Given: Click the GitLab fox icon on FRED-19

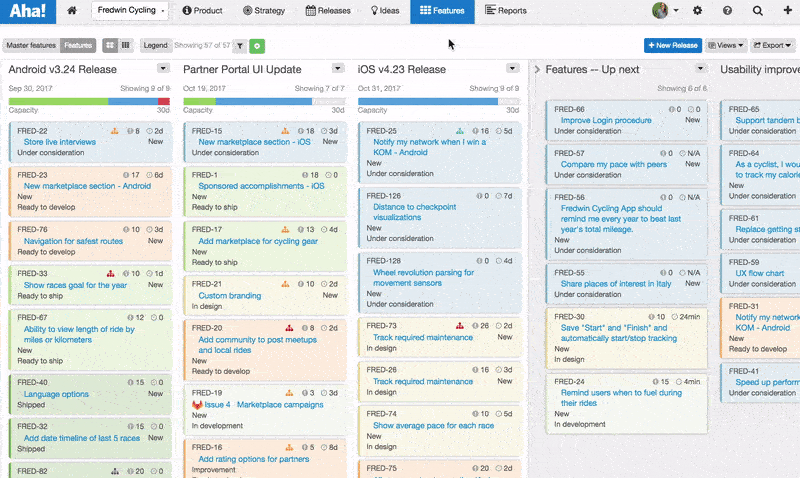Looking at the screenshot, I should tap(197, 405).
